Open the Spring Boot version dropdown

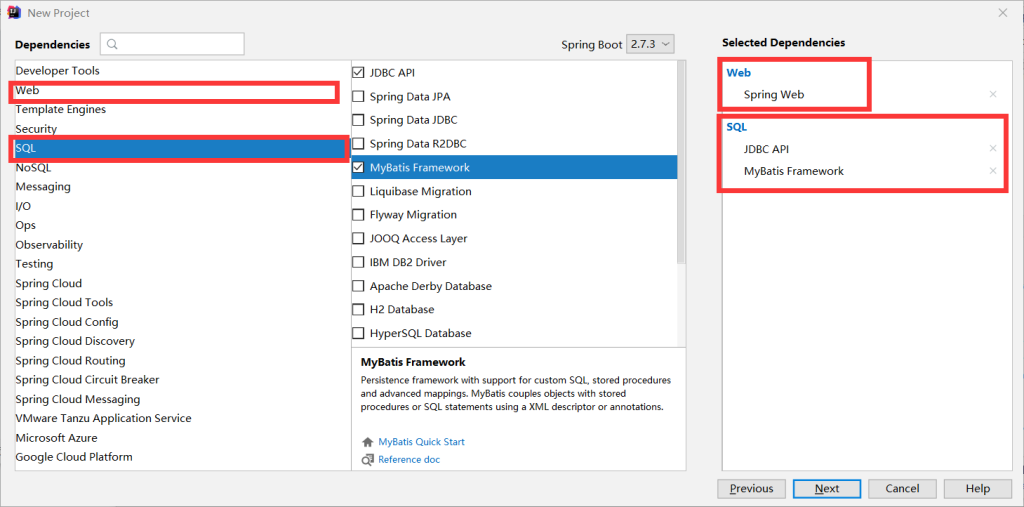click(650, 44)
